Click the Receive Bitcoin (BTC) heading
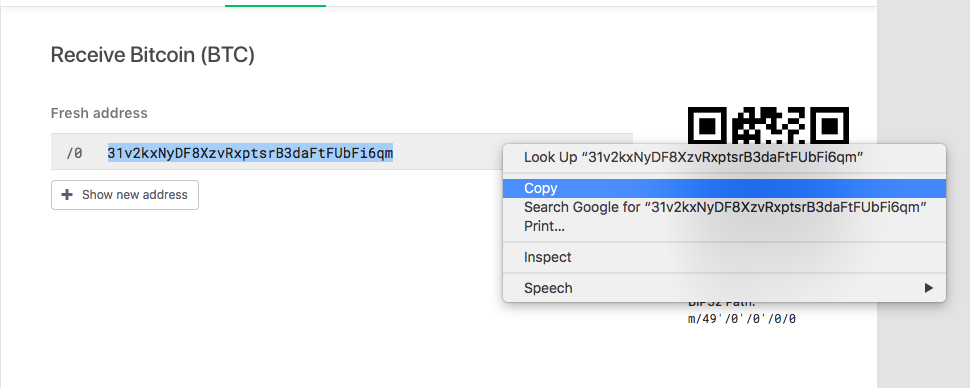 coord(152,55)
